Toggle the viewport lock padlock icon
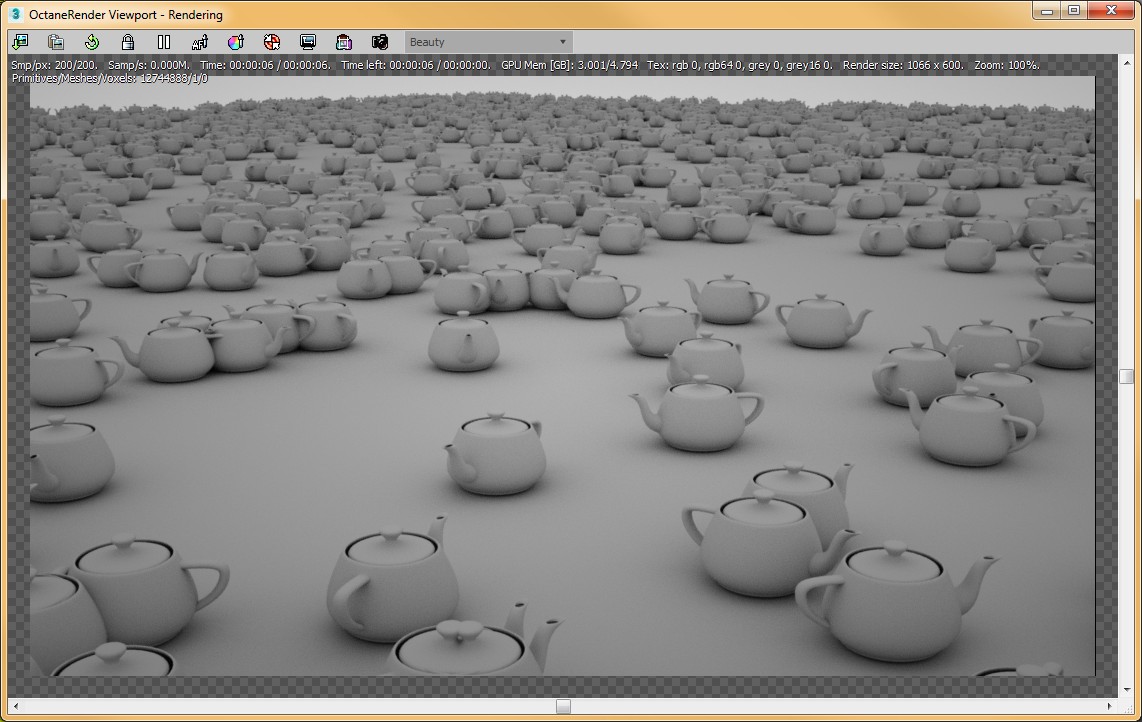Screen dimensions: 1142x722 tap(127, 42)
